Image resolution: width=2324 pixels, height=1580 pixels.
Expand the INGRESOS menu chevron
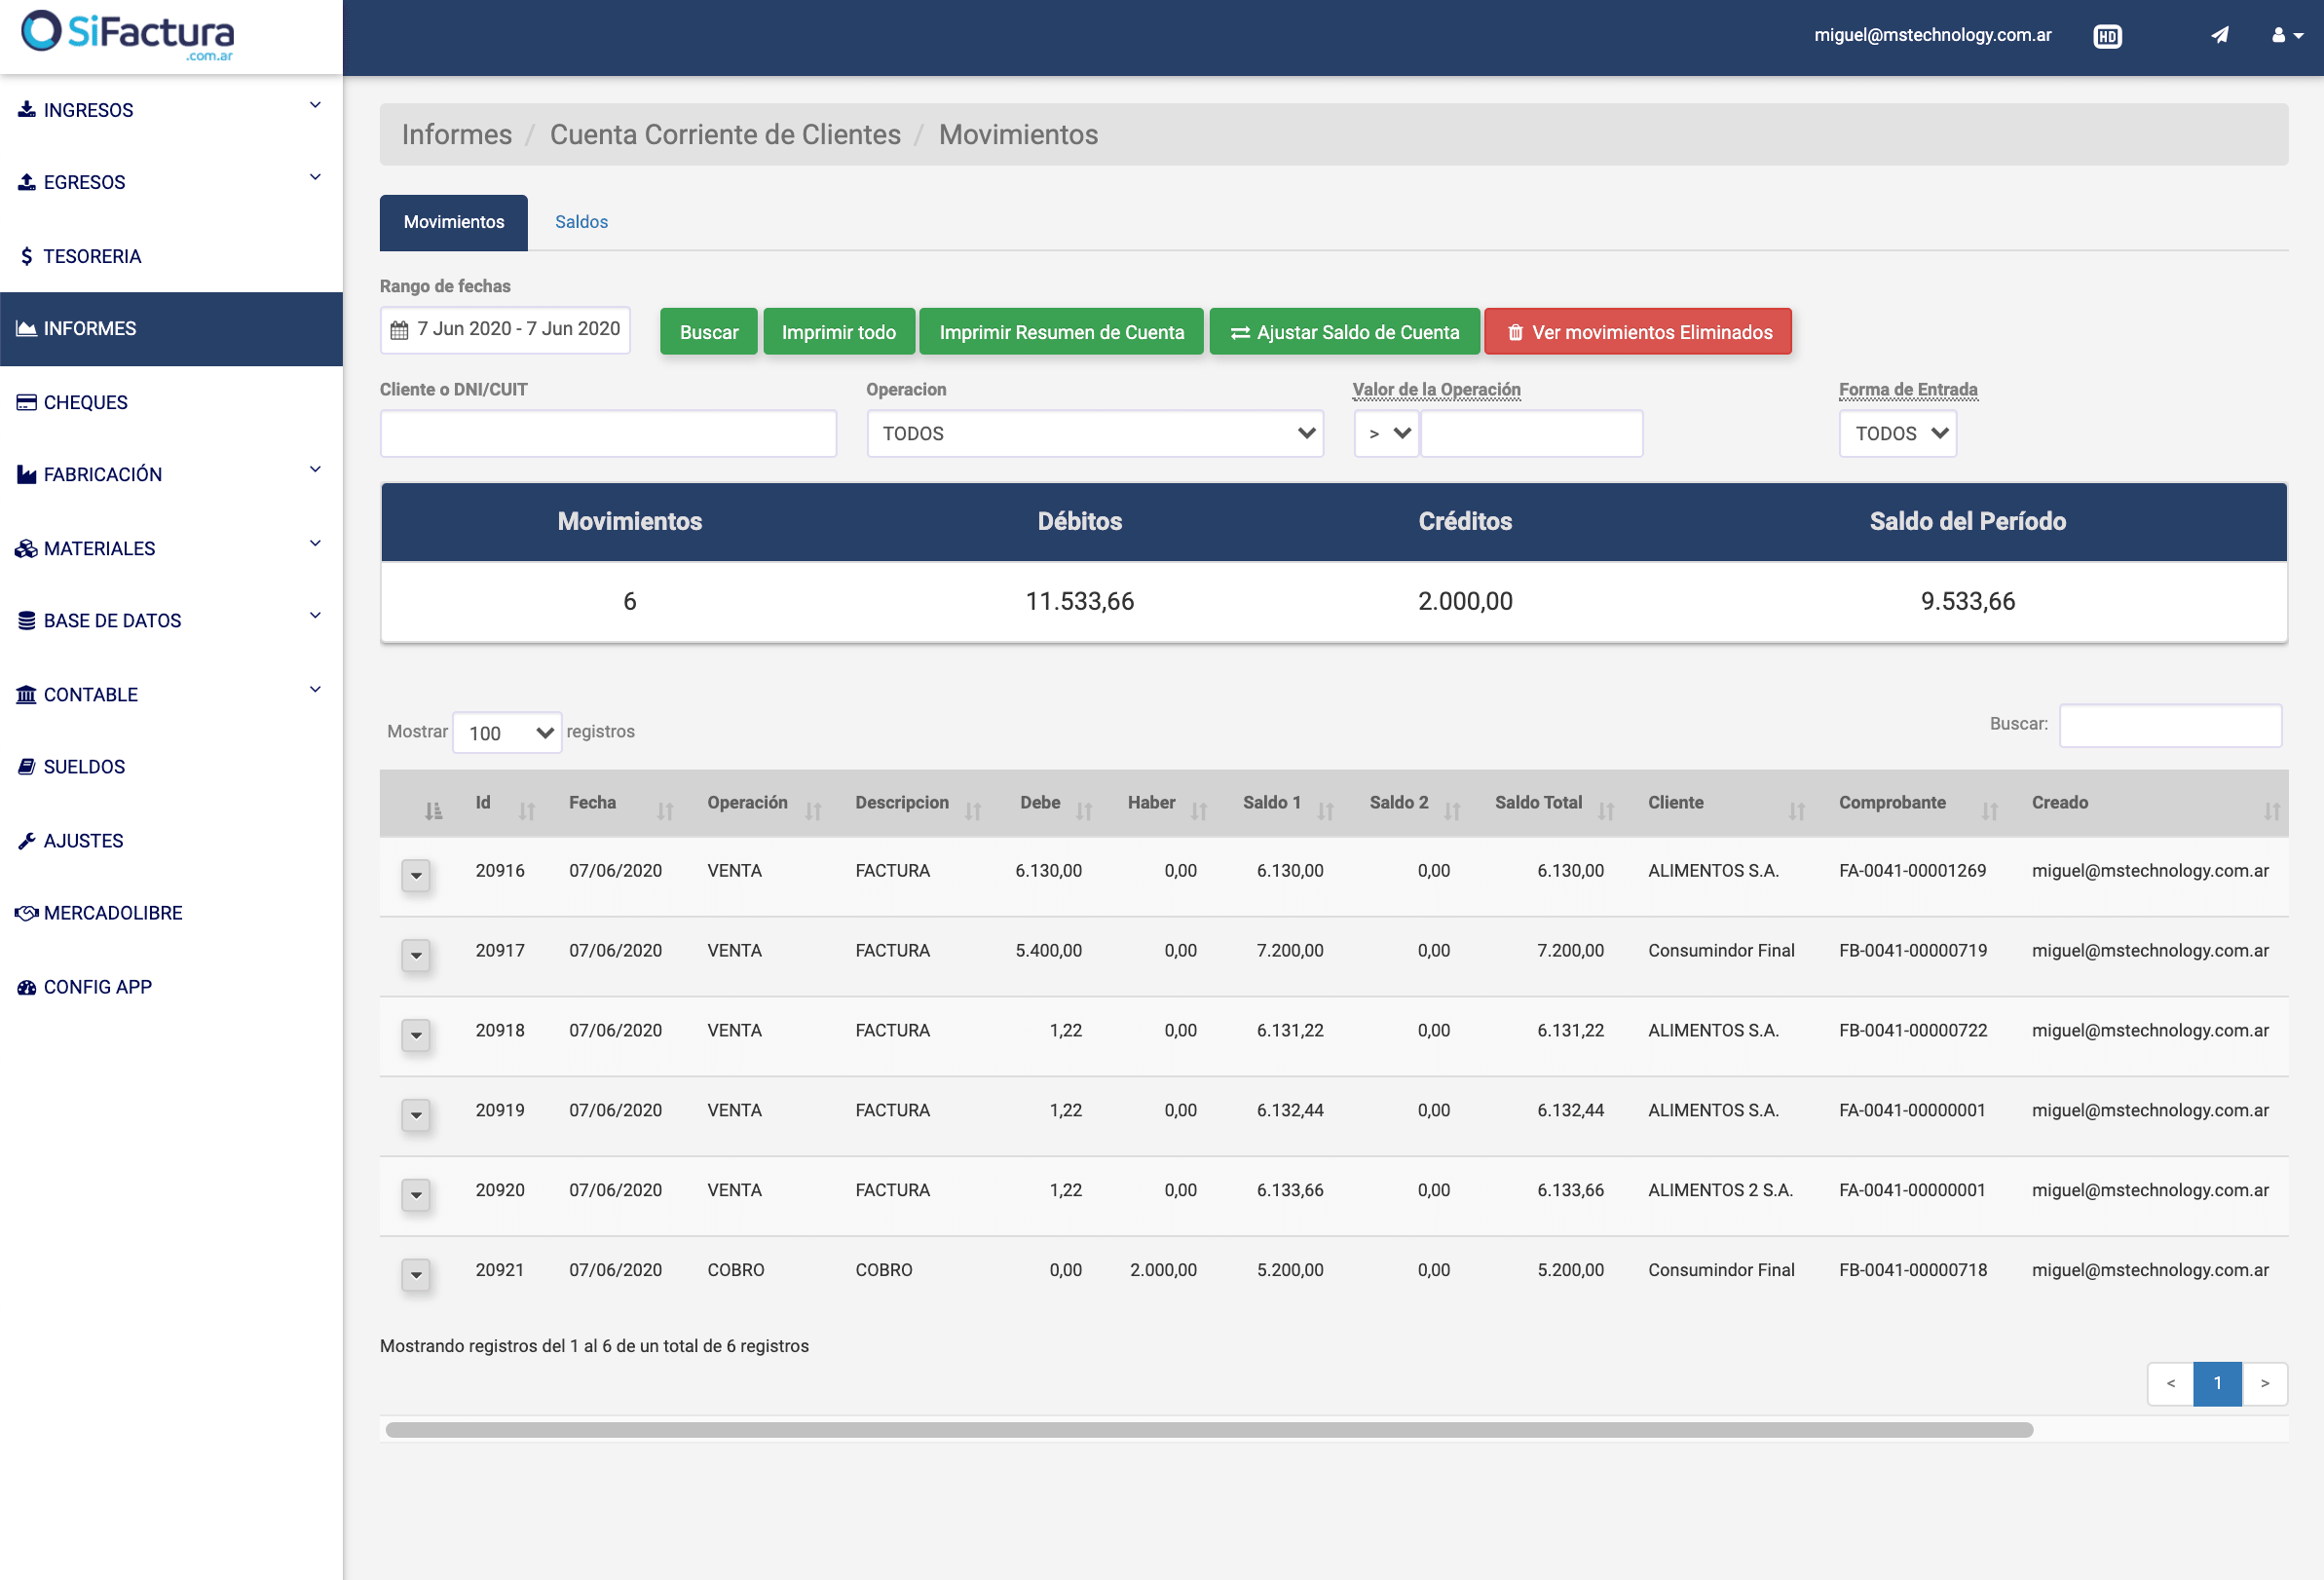pyautogui.click(x=315, y=105)
